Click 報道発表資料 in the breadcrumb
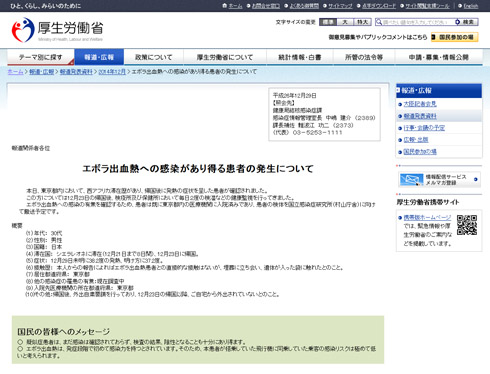 (x=76, y=72)
